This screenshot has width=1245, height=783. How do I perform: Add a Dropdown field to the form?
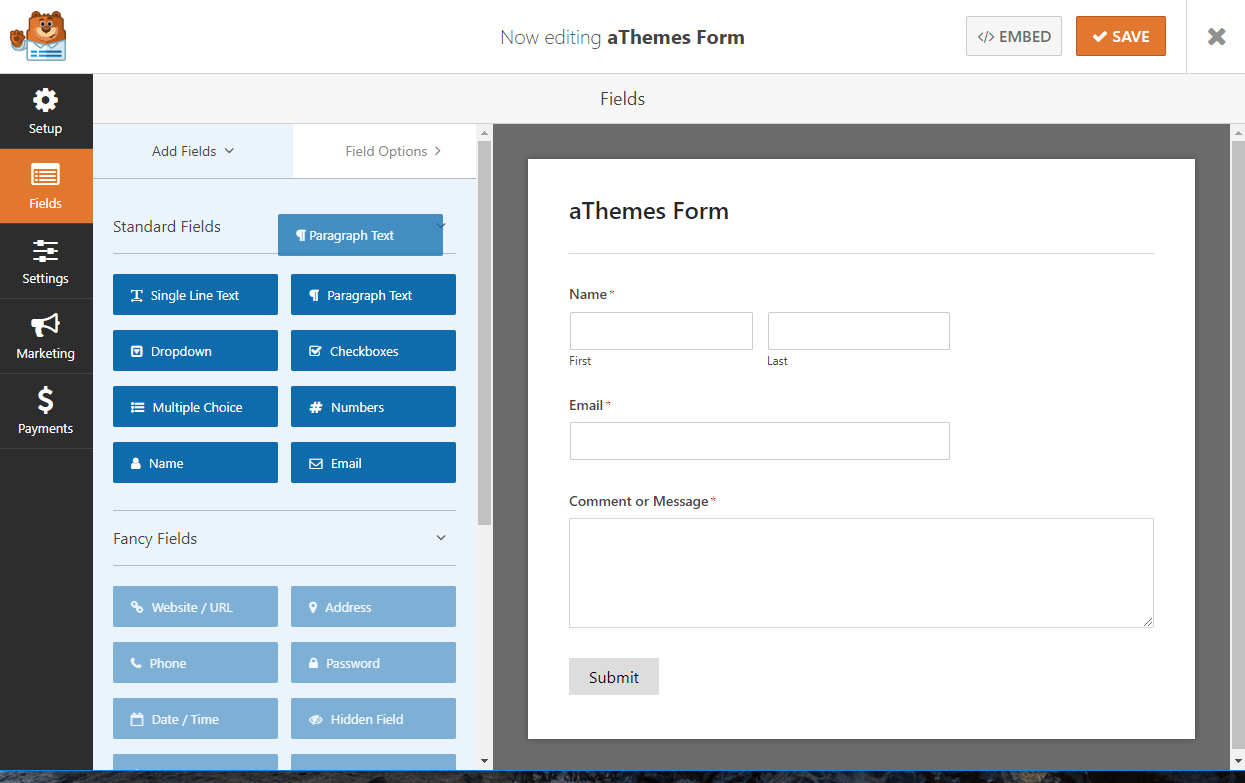[x=195, y=350]
